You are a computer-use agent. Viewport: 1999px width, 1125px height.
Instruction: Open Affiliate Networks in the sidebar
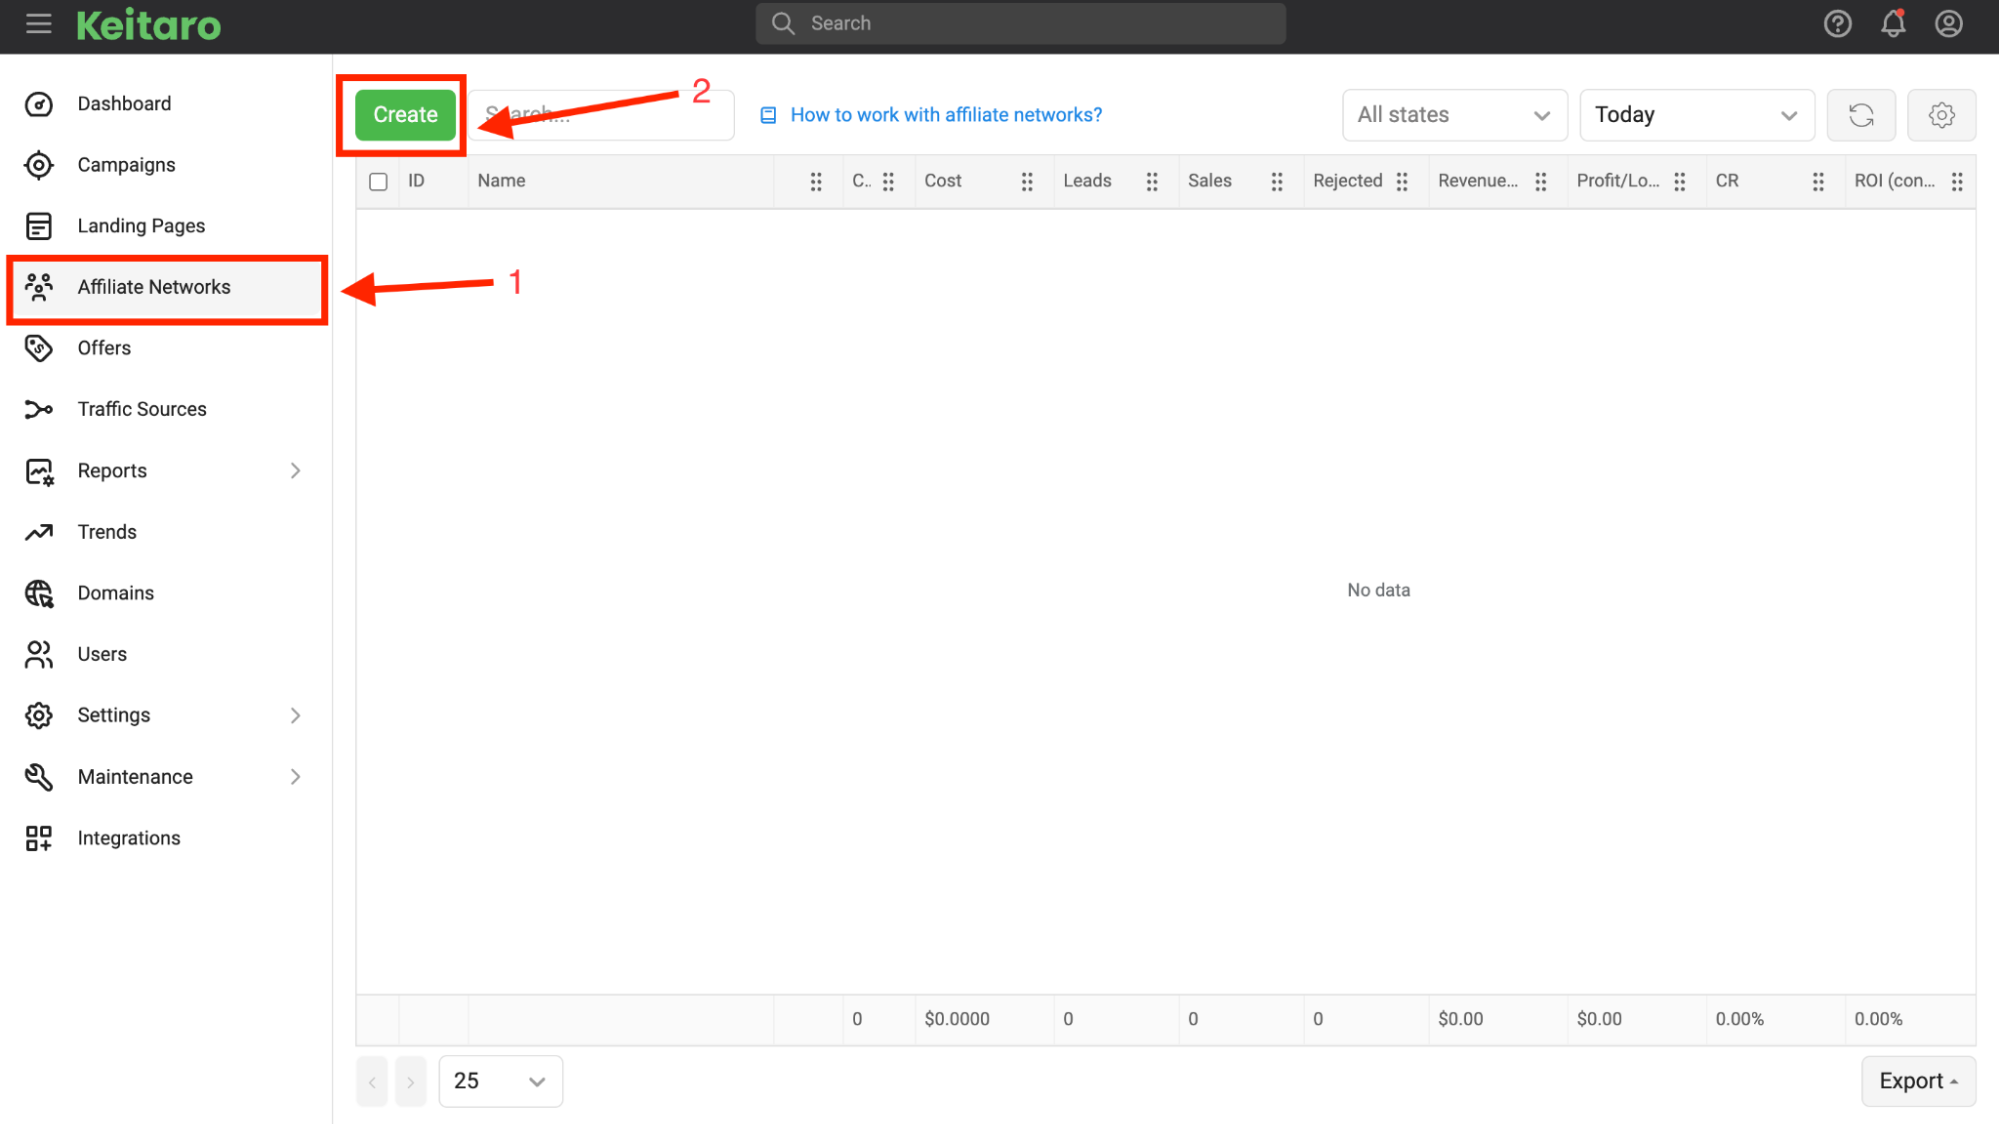(x=165, y=287)
